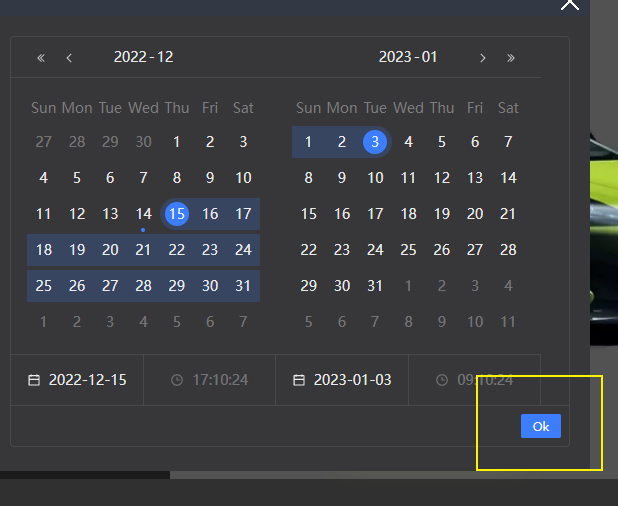The width and height of the screenshot is (618, 506).
Task: Select greyed-out November 30 in left calendar
Action: coord(143,142)
